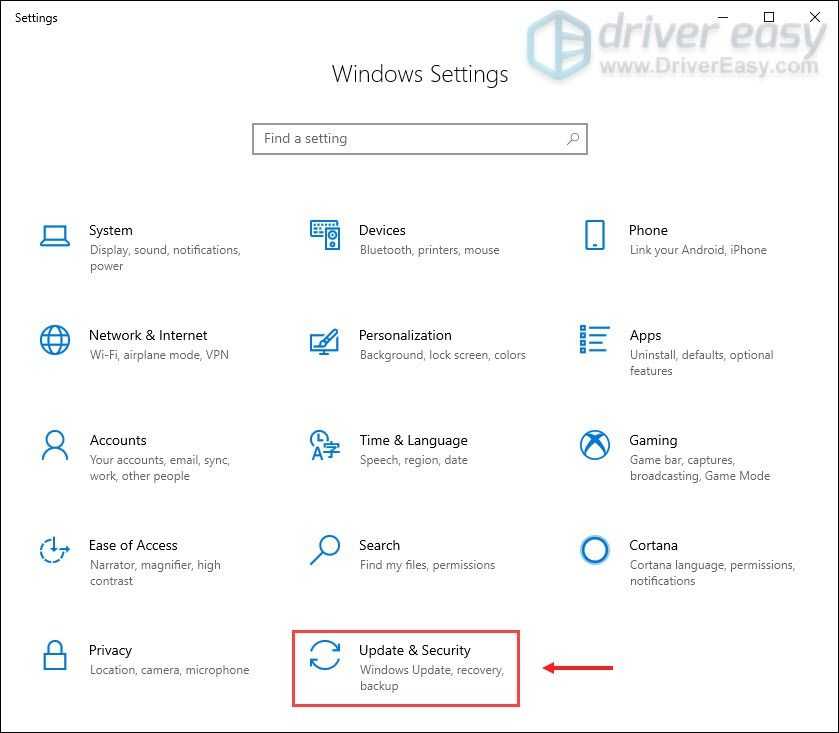
Task: Click the Privacy padlock icon
Action: [54, 655]
